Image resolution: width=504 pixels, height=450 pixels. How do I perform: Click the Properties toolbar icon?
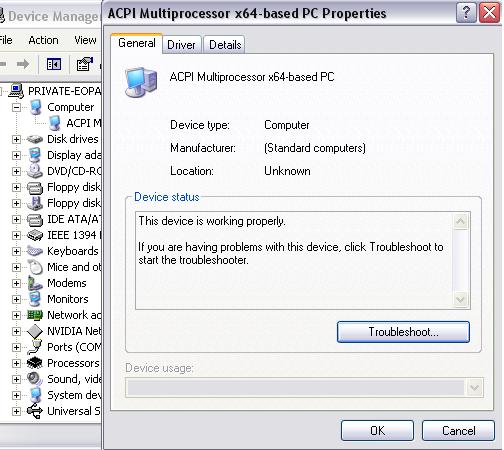coord(85,64)
